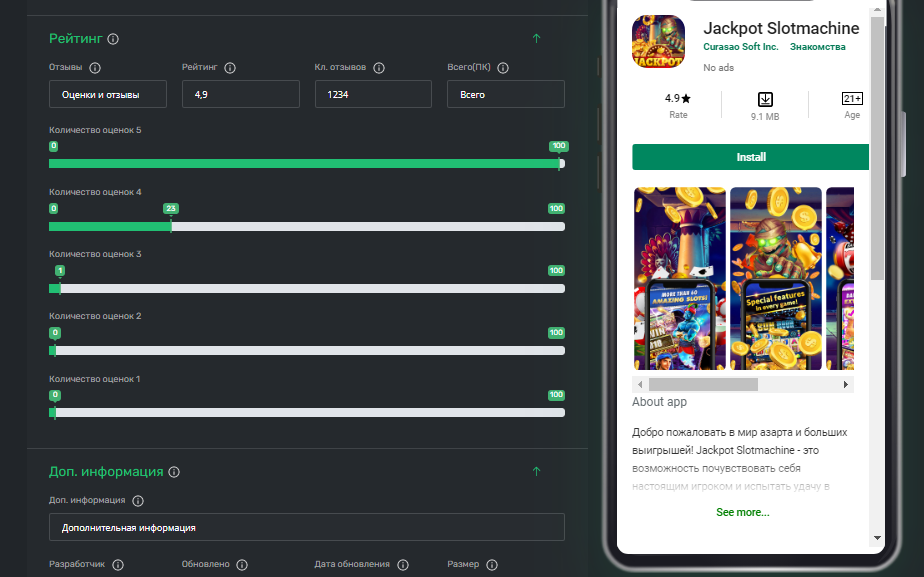Adjust the Количество оценок 3 slider handle
924x577 pixels.
tap(60, 289)
